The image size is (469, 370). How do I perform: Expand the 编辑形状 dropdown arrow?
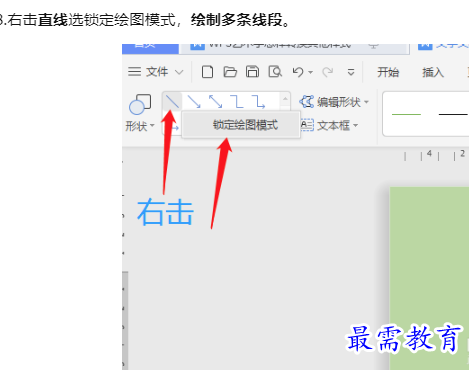(x=366, y=102)
